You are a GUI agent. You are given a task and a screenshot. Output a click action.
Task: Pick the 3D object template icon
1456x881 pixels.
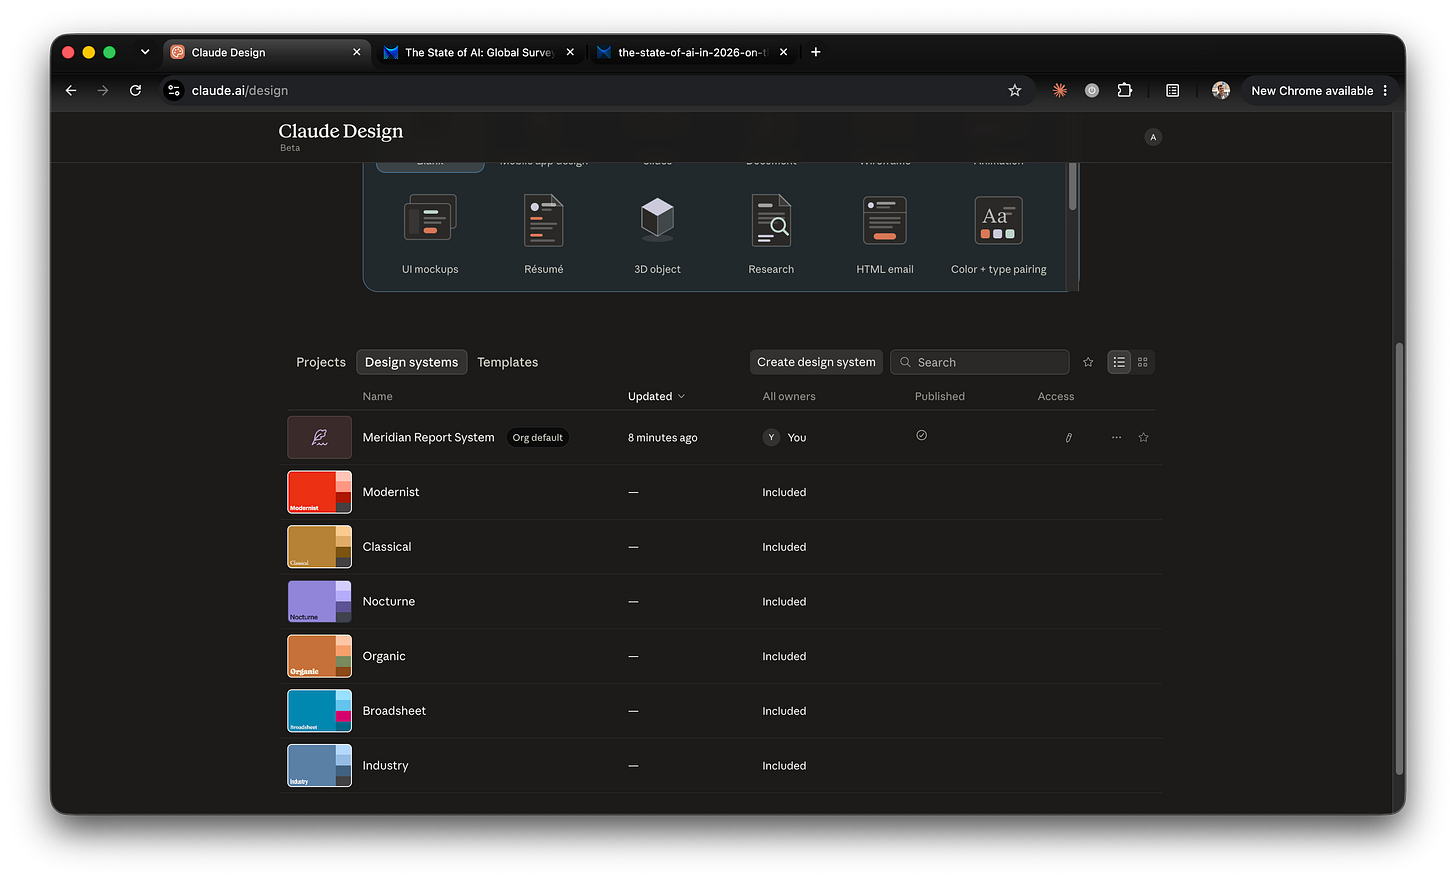(657, 219)
